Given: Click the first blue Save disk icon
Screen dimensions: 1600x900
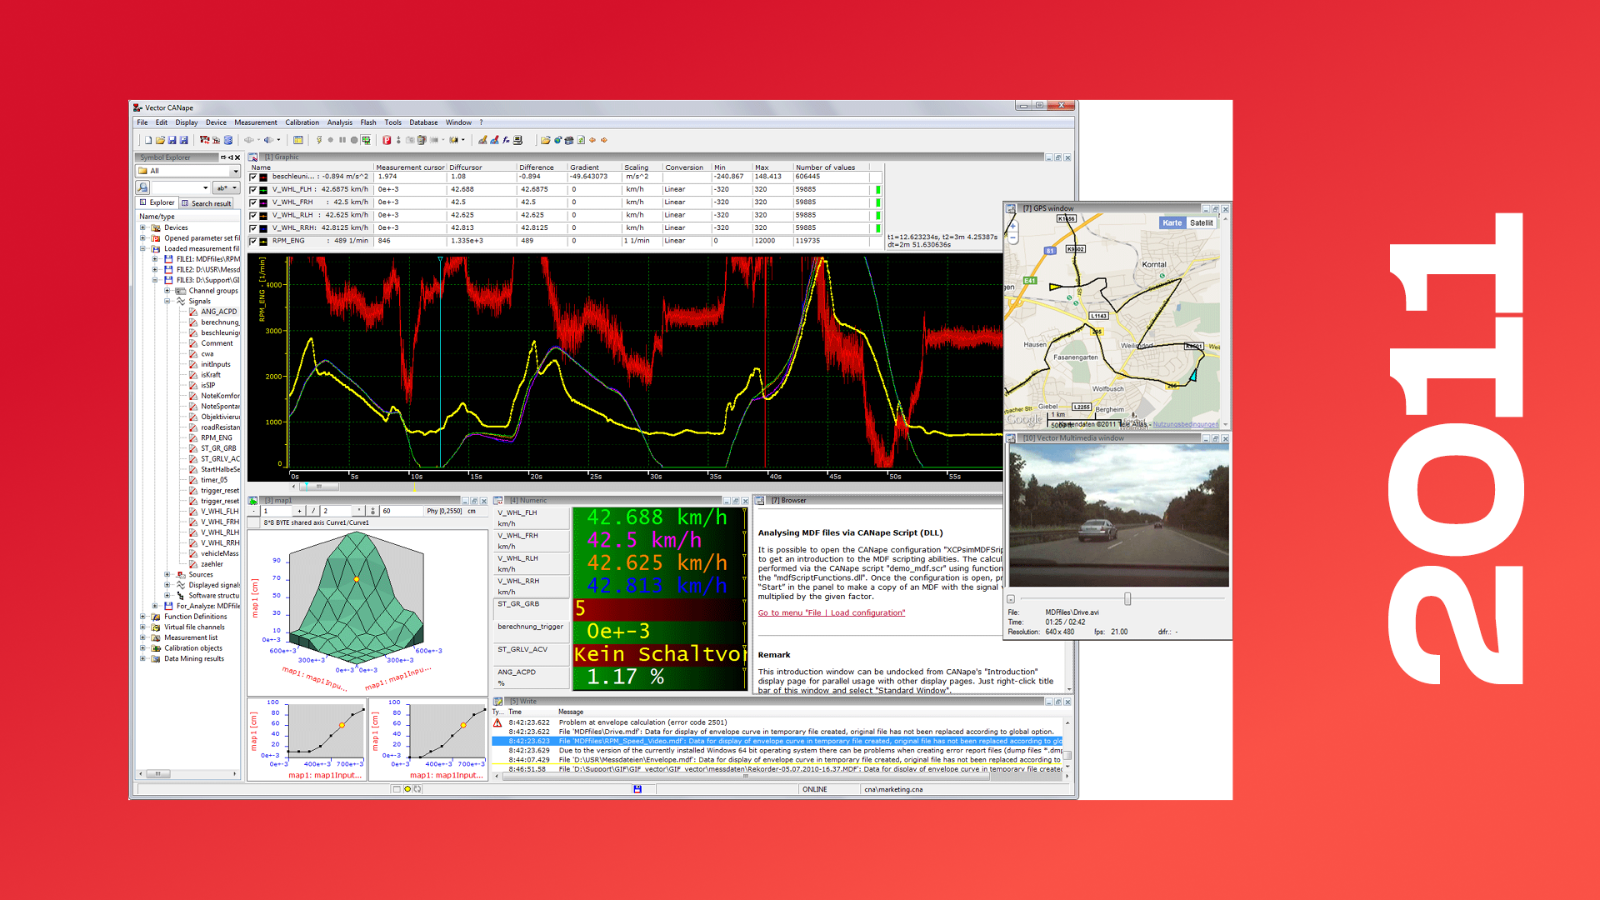Looking at the screenshot, I should coord(172,140).
